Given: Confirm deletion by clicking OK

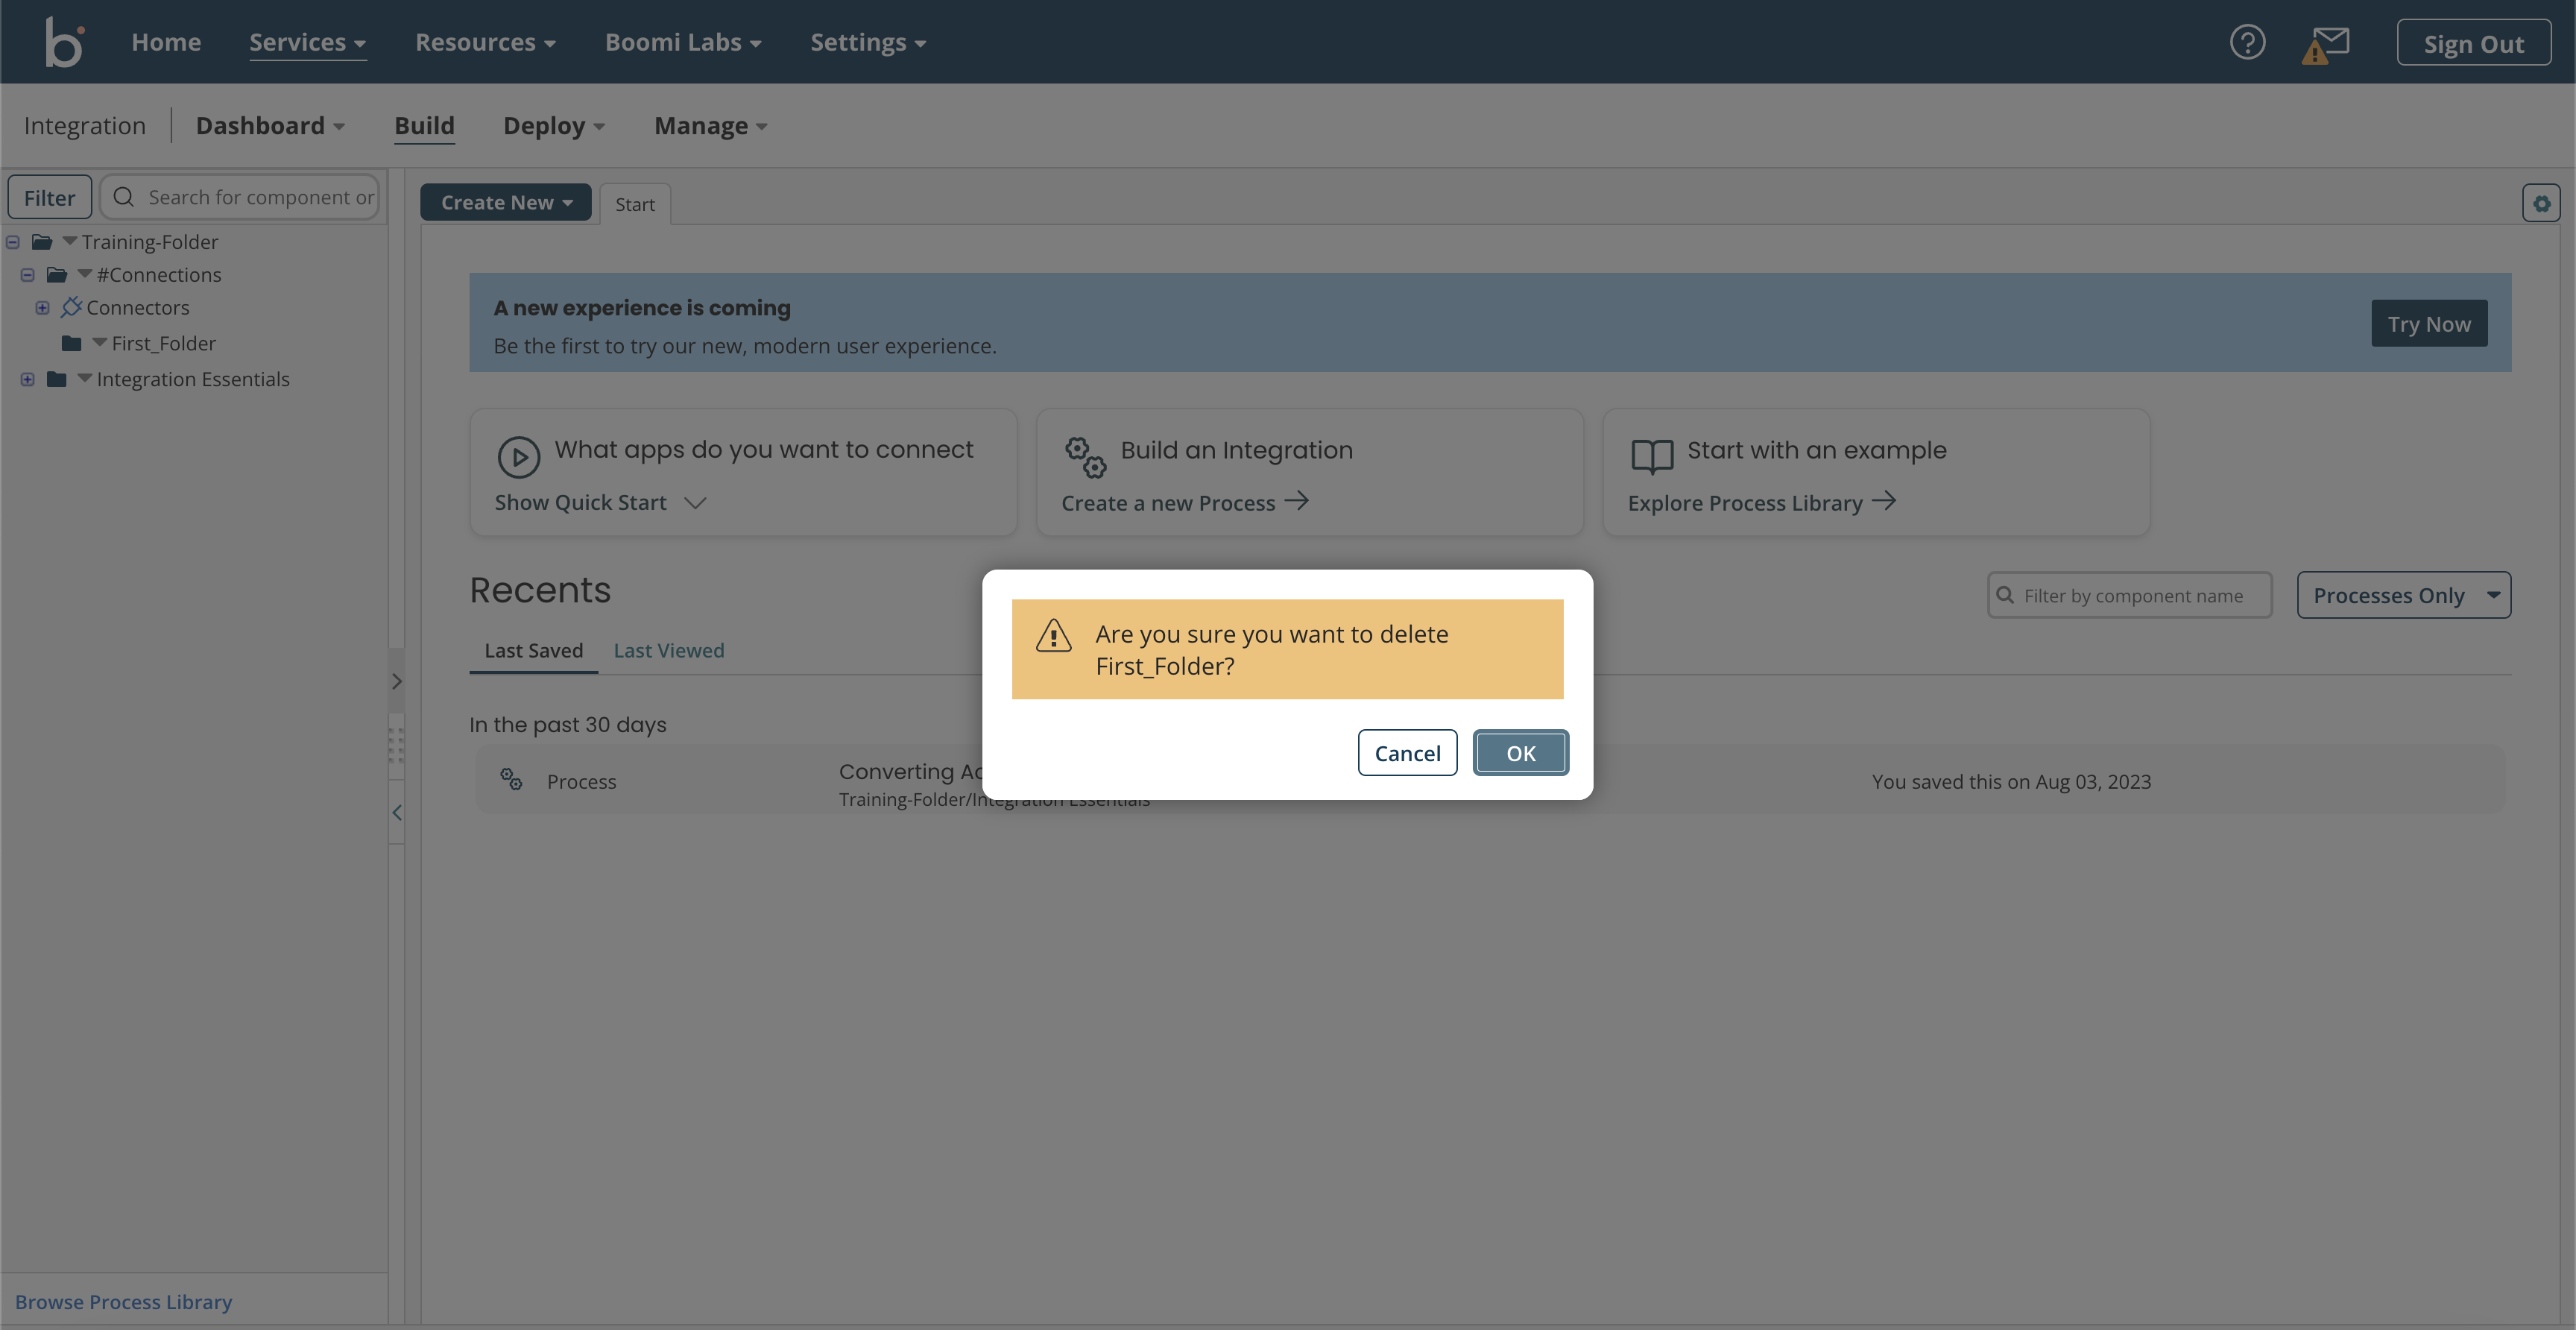Looking at the screenshot, I should pos(1521,752).
